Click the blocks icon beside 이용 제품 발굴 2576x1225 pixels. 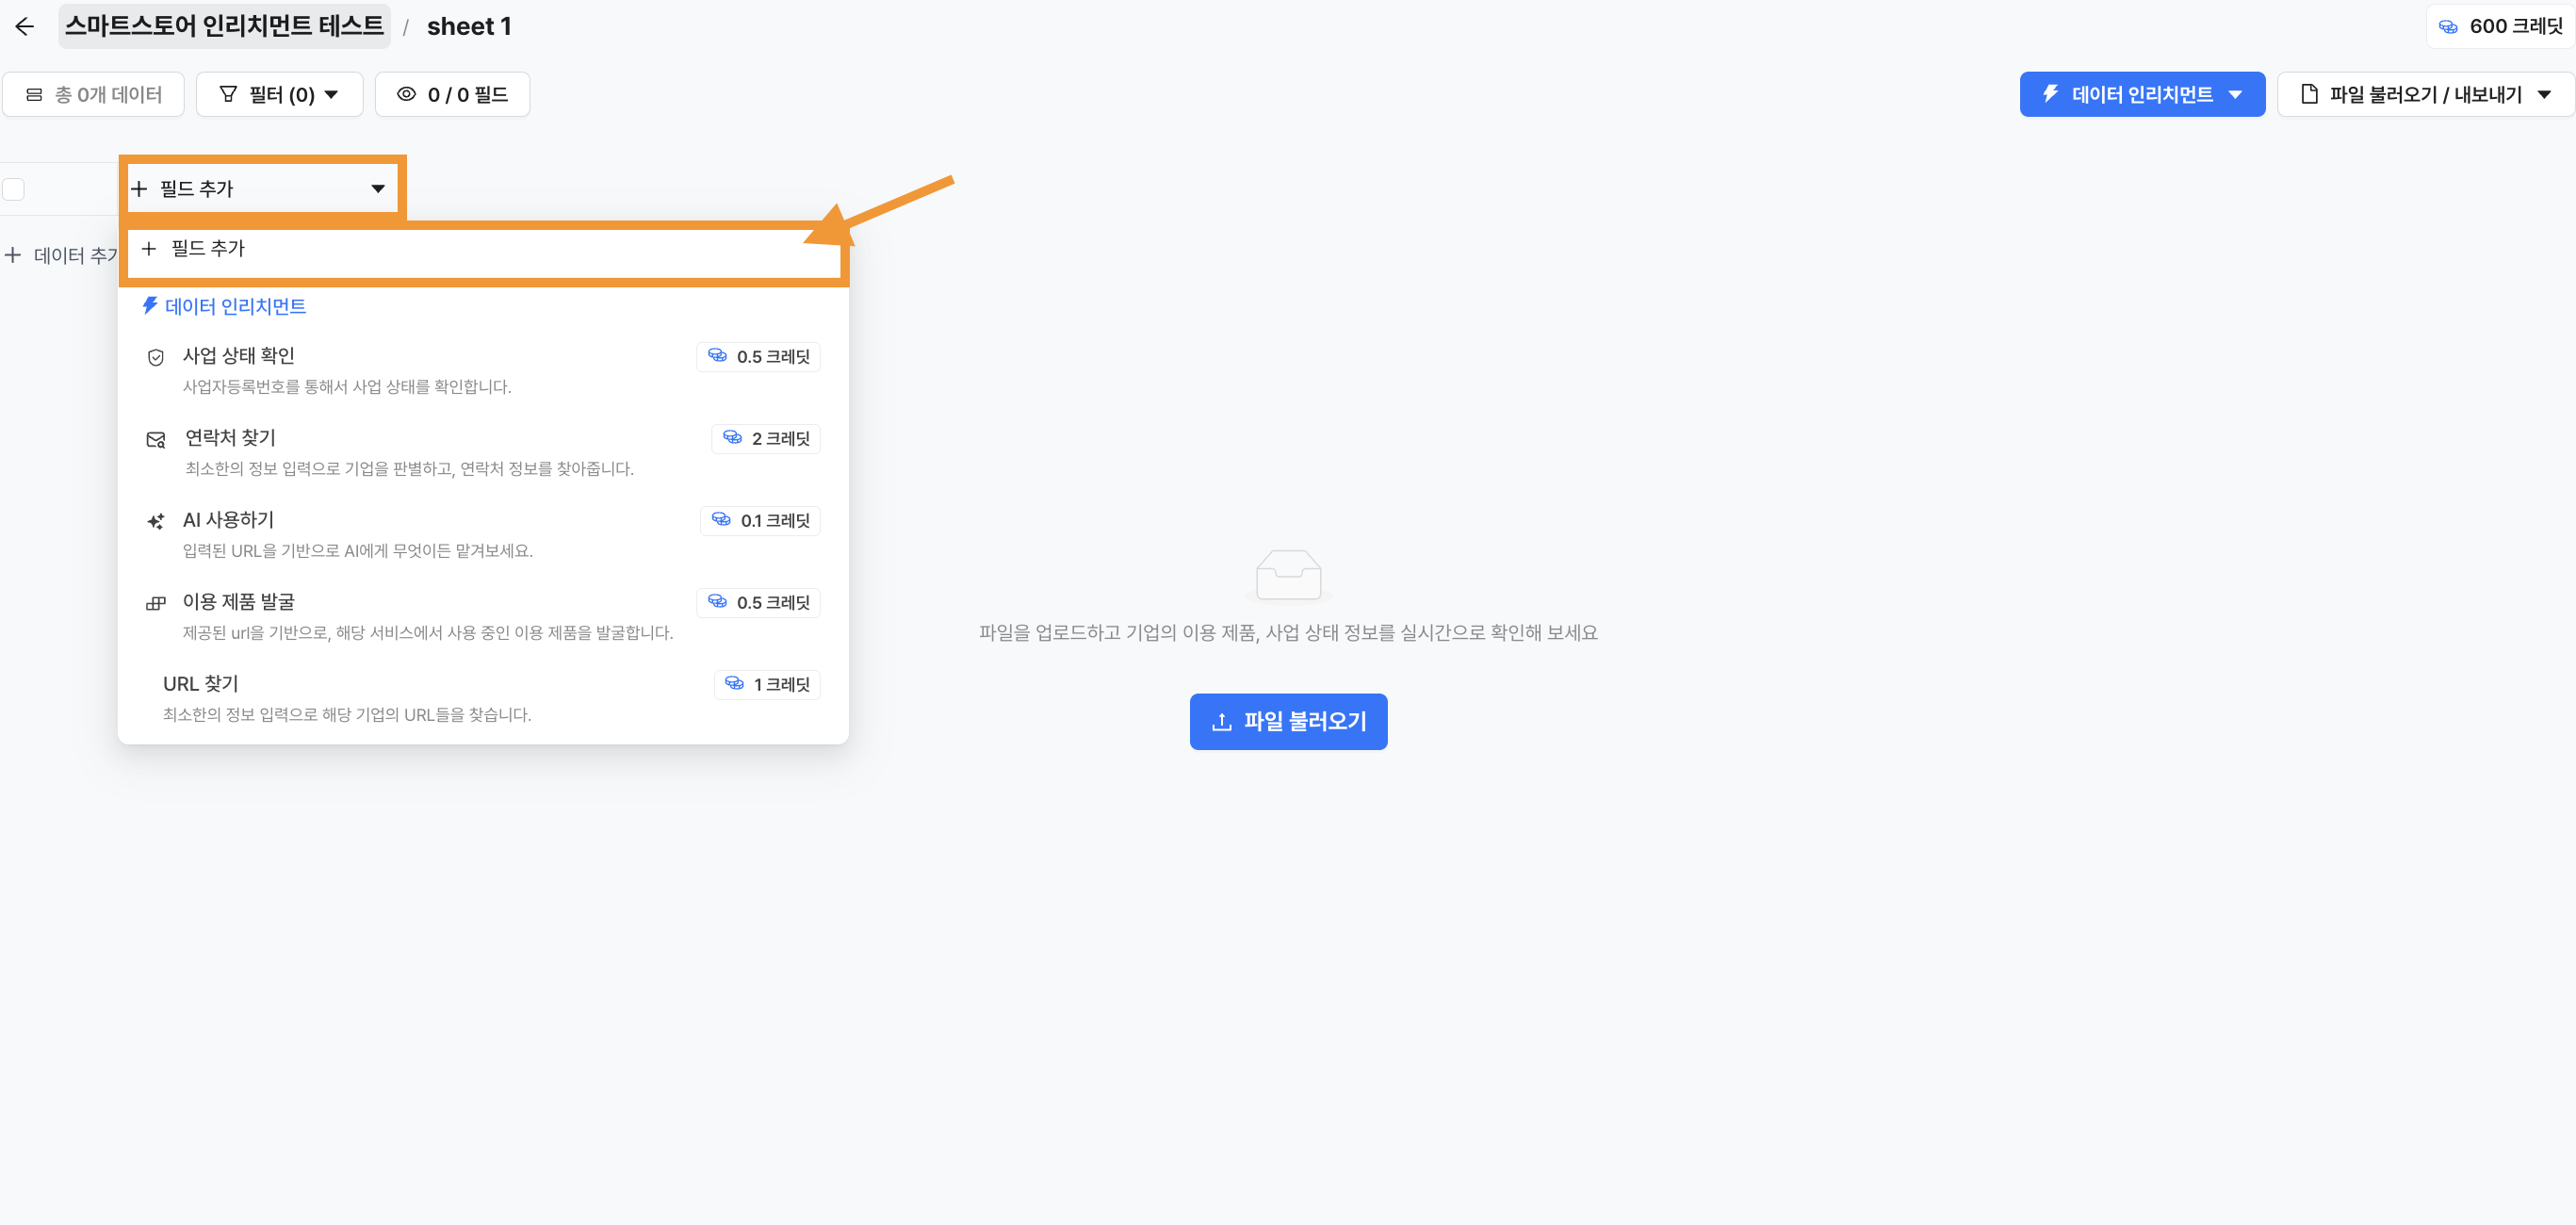pyautogui.click(x=155, y=603)
